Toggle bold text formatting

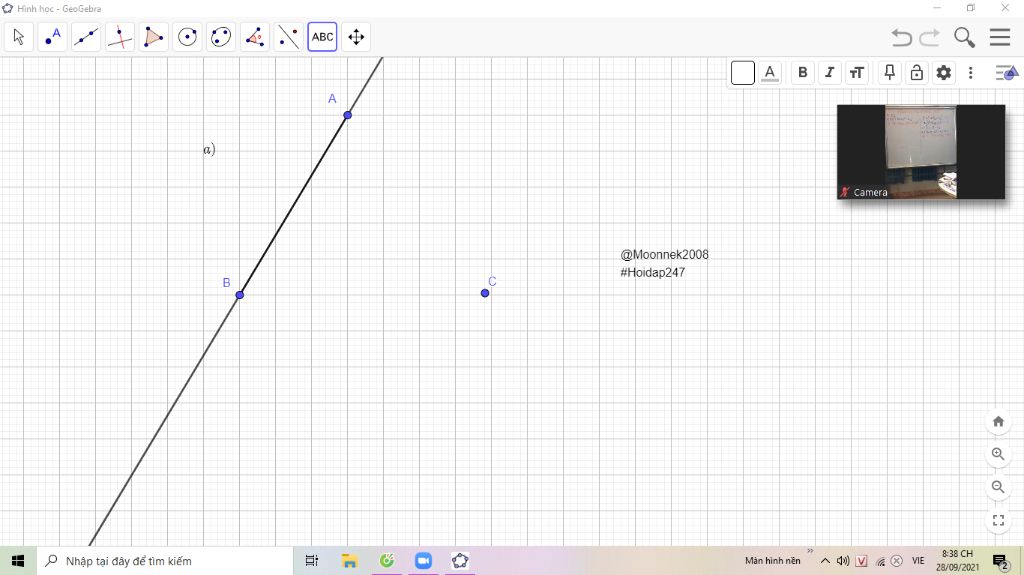coord(803,73)
